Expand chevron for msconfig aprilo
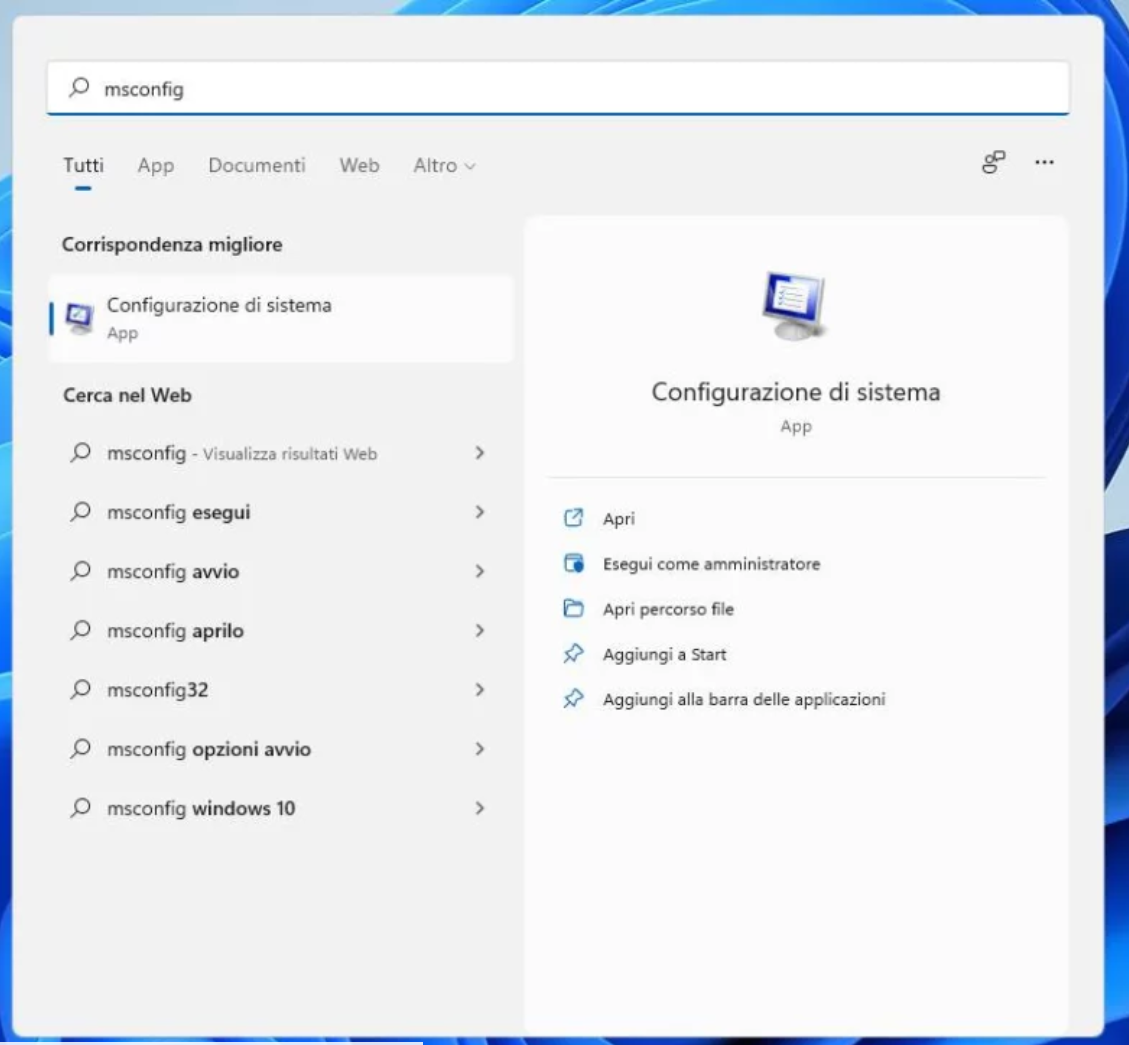The height and width of the screenshot is (1045, 1129). (x=480, y=631)
